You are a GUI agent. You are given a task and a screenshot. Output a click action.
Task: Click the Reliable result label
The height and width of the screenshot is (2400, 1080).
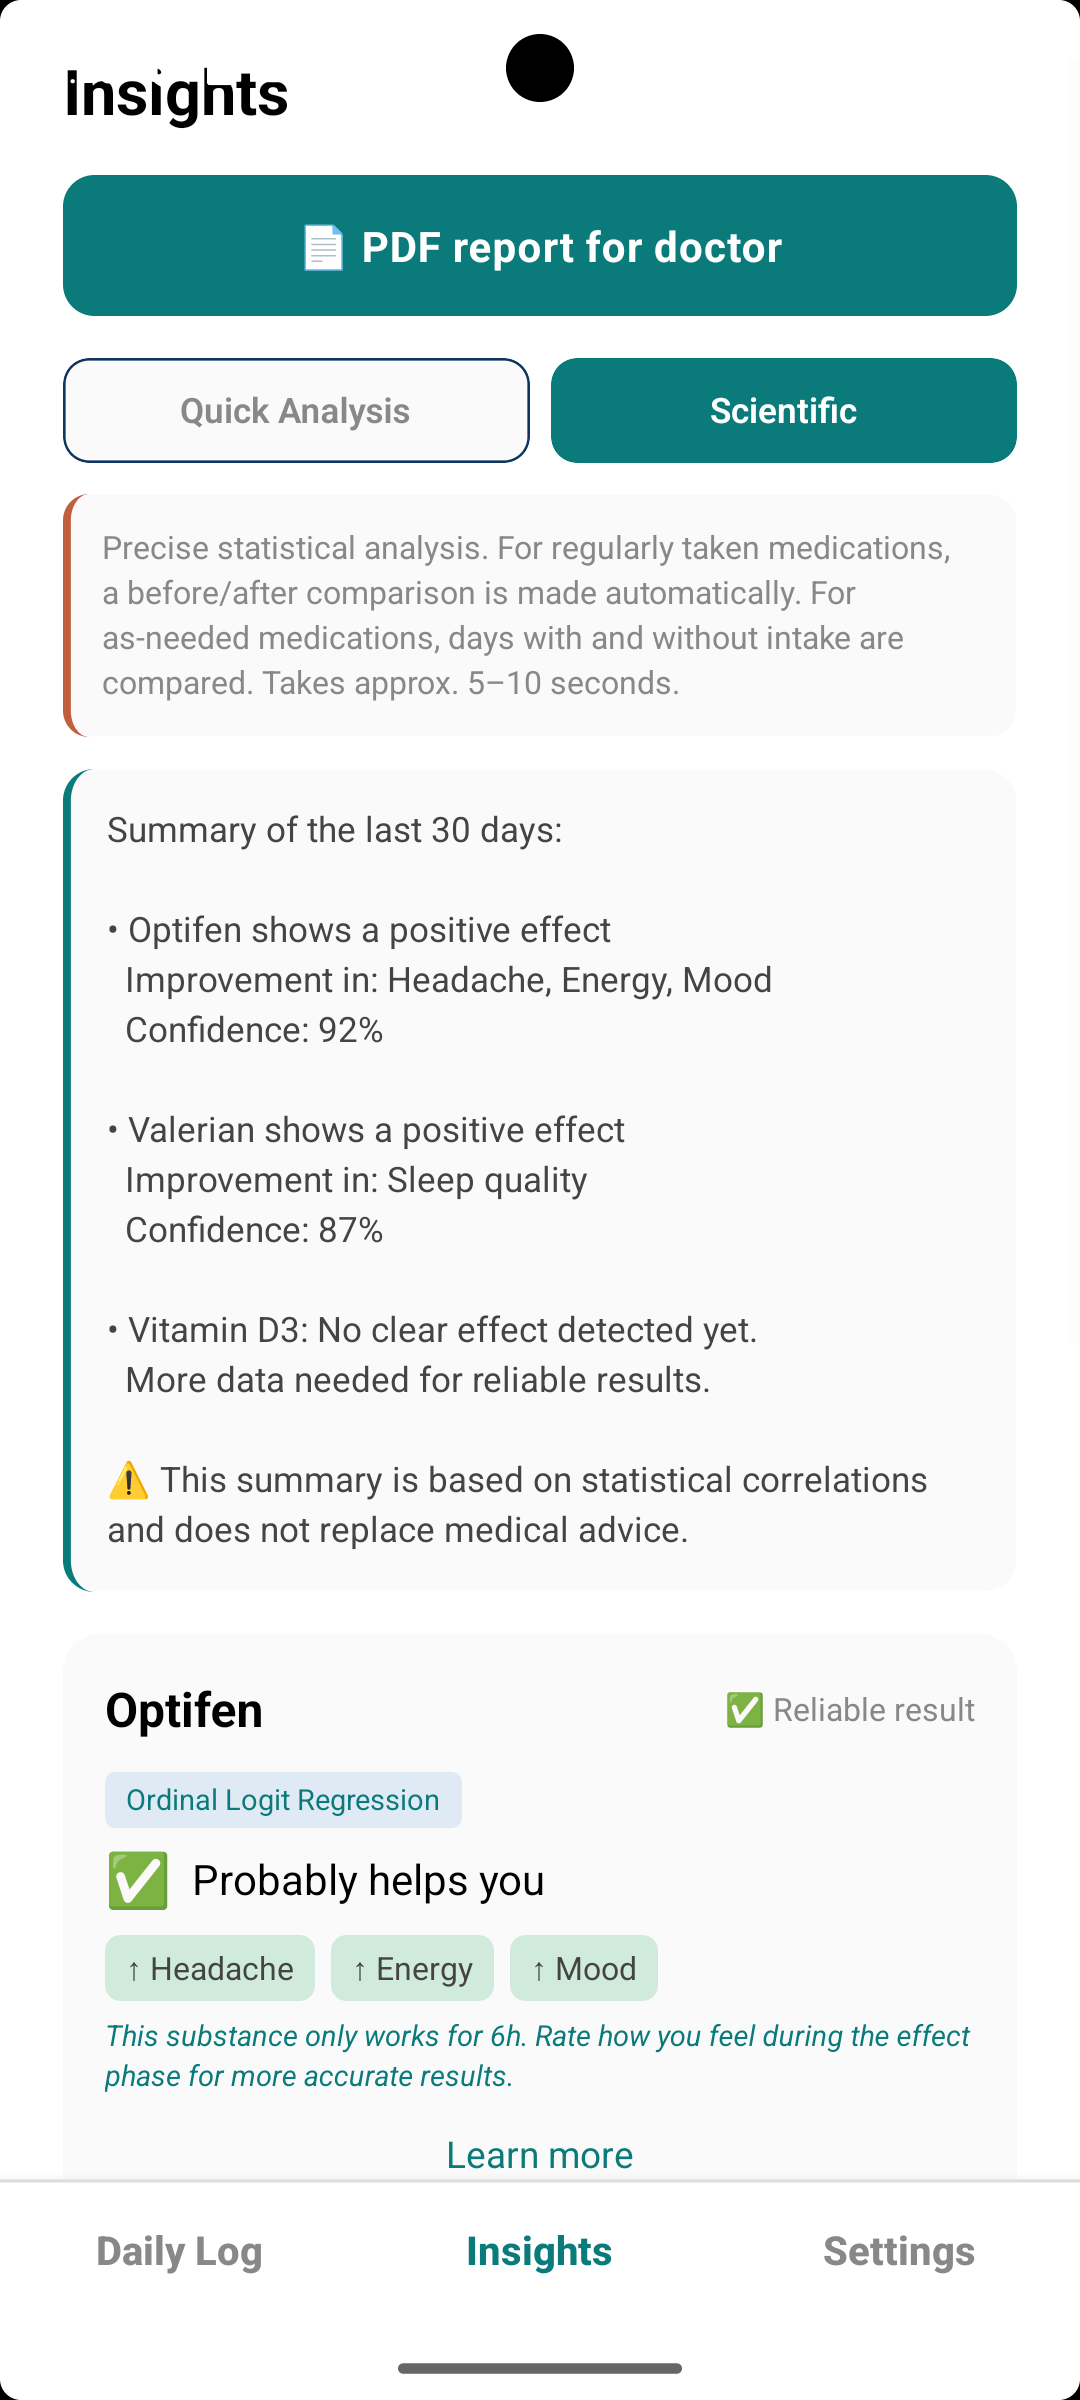pyautogui.click(x=874, y=1710)
